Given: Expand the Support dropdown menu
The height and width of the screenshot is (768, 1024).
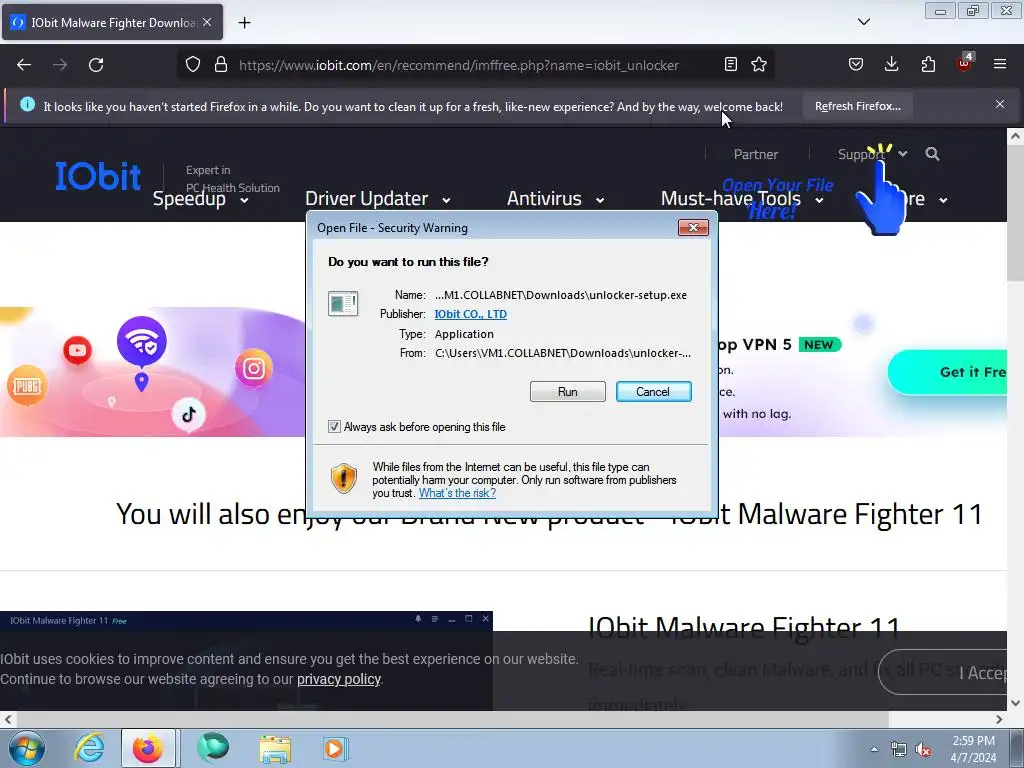Looking at the screenshot, I should (872, 154).
